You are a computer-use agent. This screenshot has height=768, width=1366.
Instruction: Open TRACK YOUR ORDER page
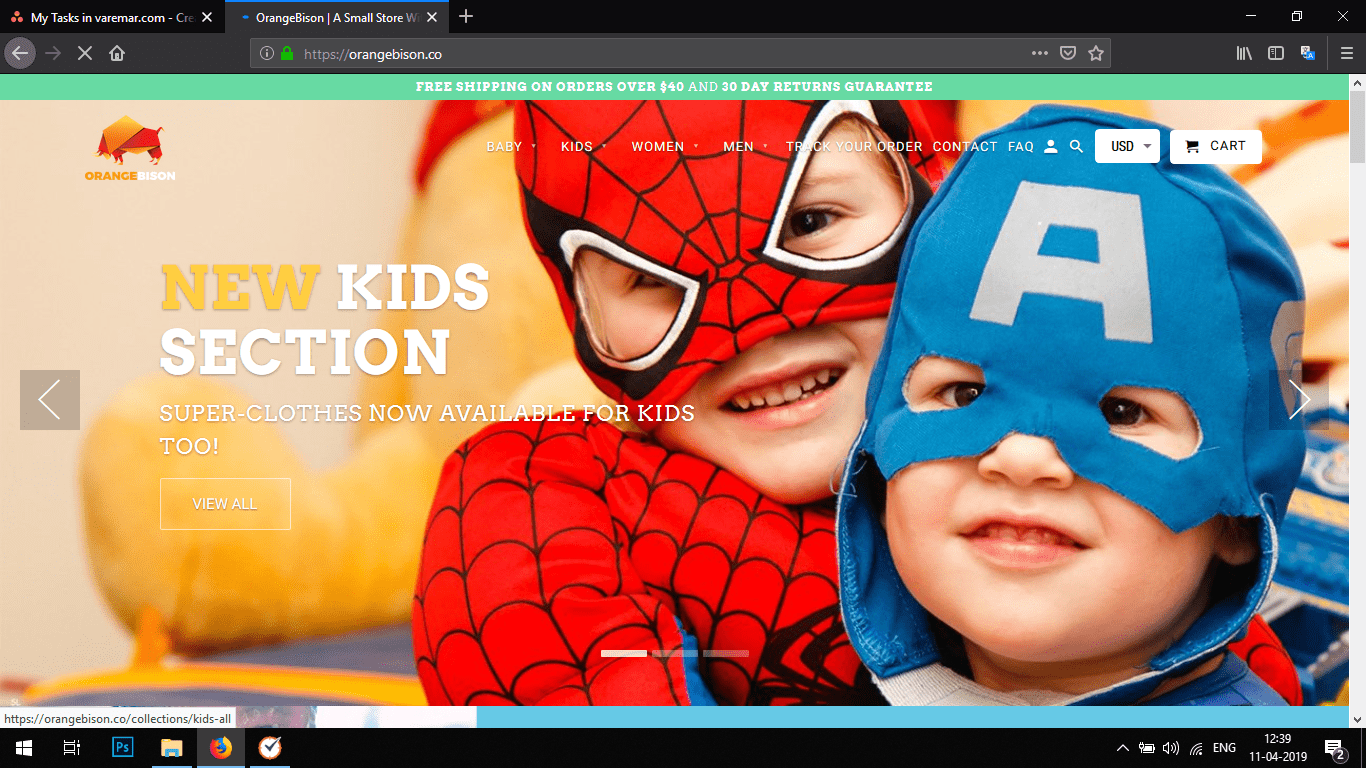(854, 147)
